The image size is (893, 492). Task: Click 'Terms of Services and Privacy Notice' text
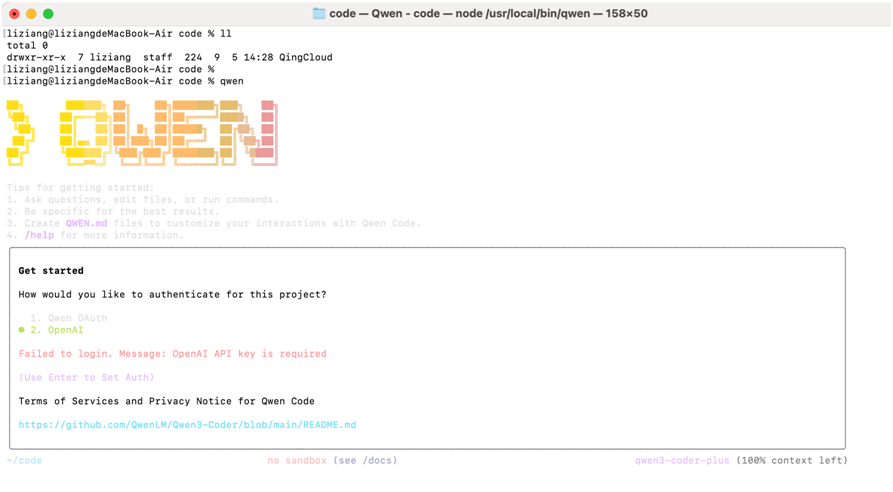click(166, 401)
